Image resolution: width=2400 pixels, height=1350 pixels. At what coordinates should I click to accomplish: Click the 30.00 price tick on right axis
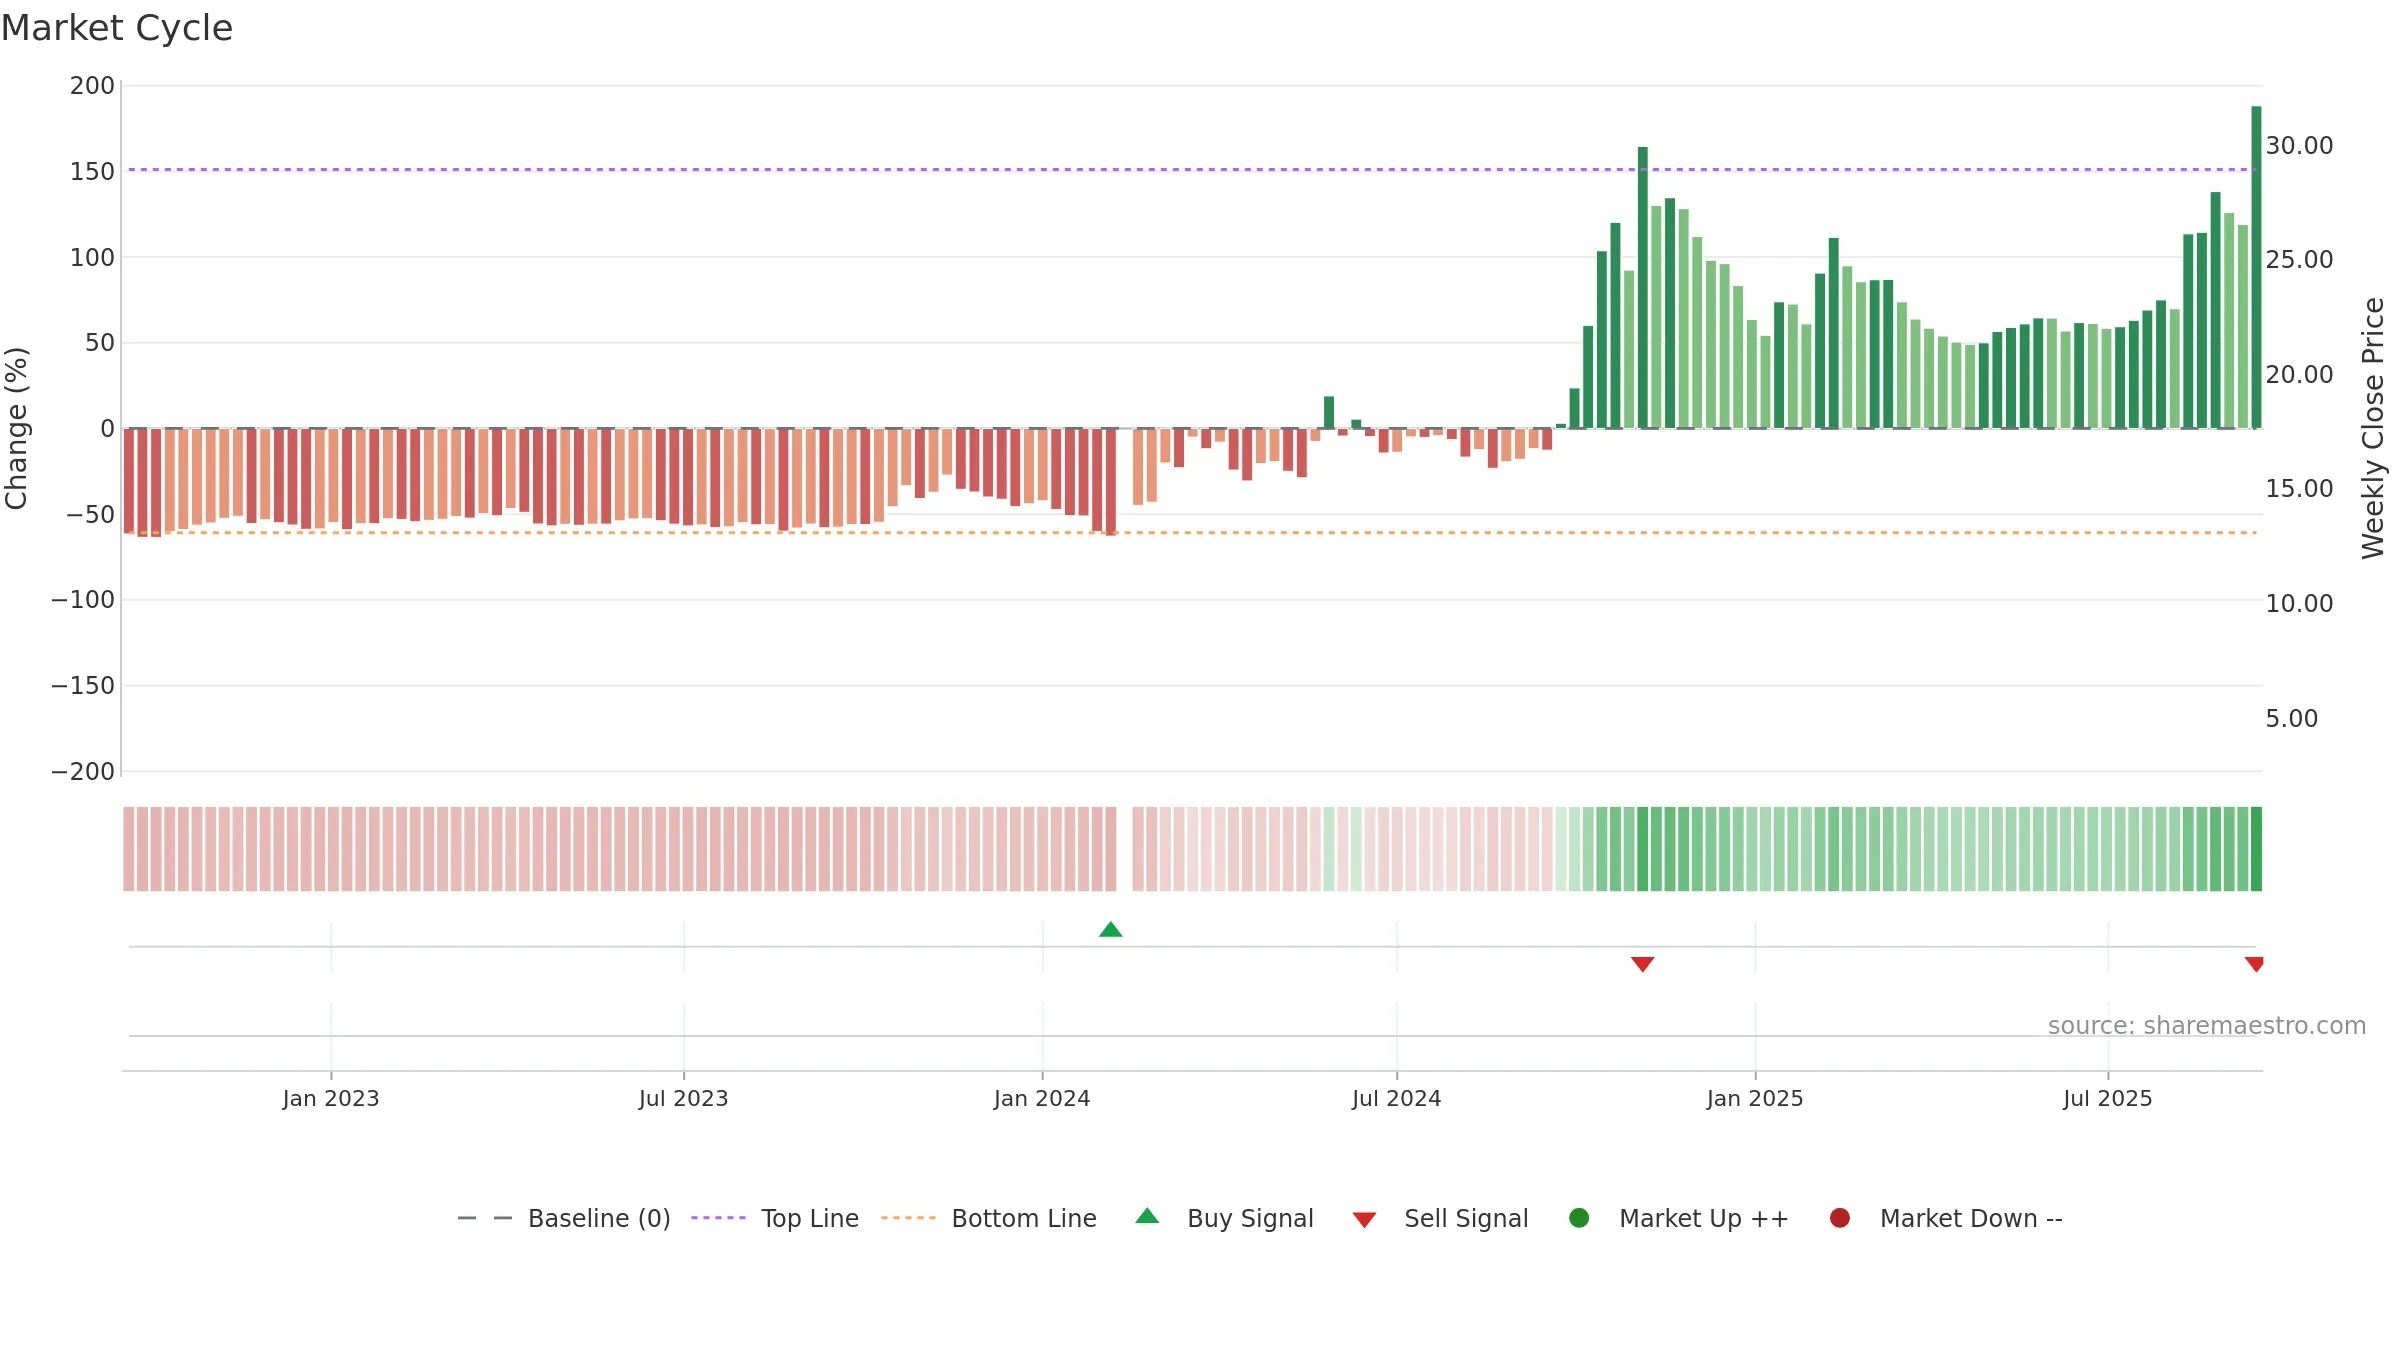(x=2299, y=146)
